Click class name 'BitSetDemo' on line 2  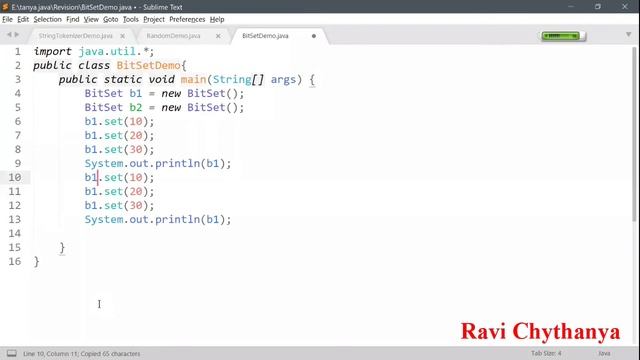tap(148, 65)
